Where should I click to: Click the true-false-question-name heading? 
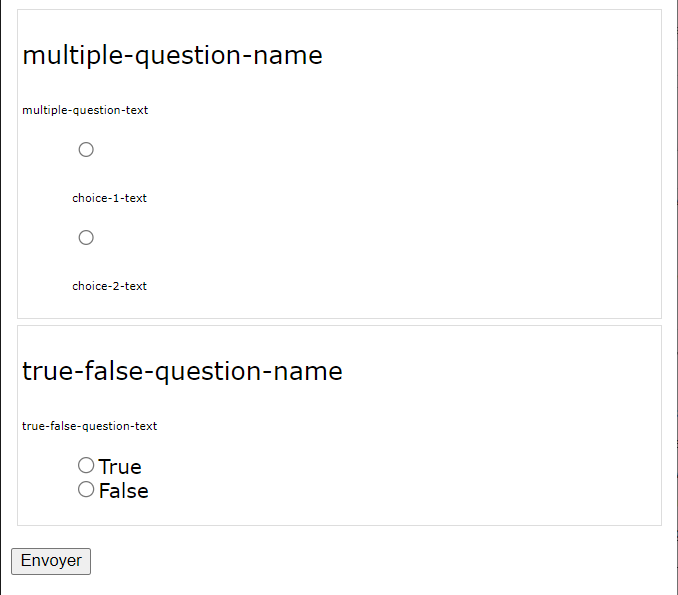(x=182, y=371)
